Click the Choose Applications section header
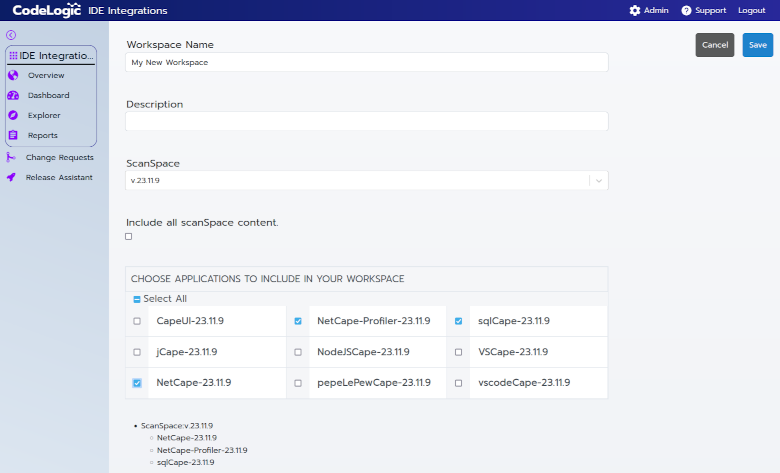780x473 pixels. (367, 279)
